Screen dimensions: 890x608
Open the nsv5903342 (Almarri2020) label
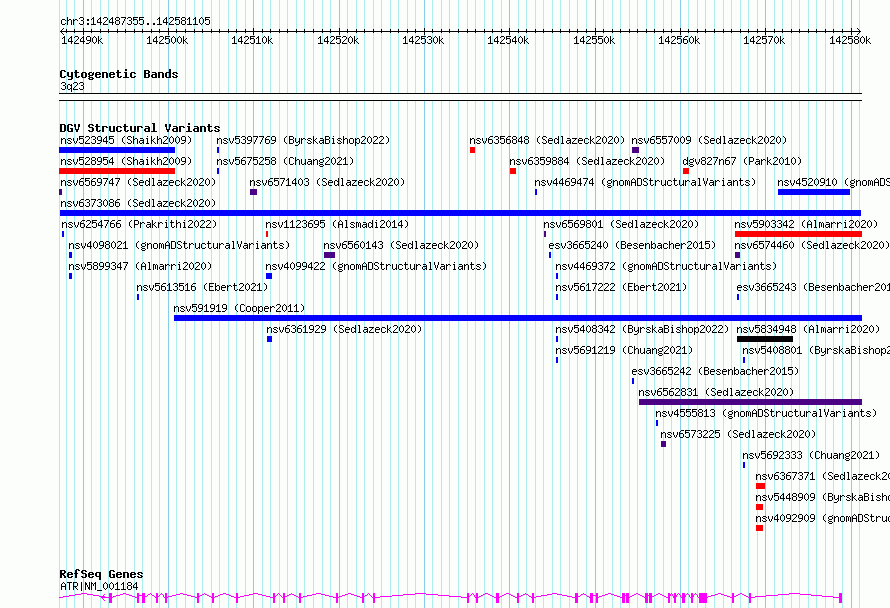pyautogui.click(x=806, y=224)
